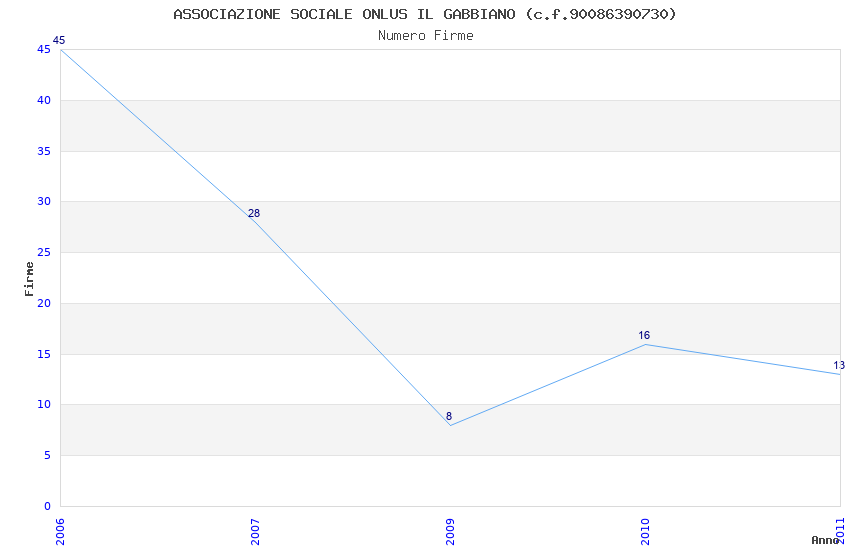Select the data point labeled 16
Image resolution: width=850 pixels, height=550 pixels.
[645, 344]
